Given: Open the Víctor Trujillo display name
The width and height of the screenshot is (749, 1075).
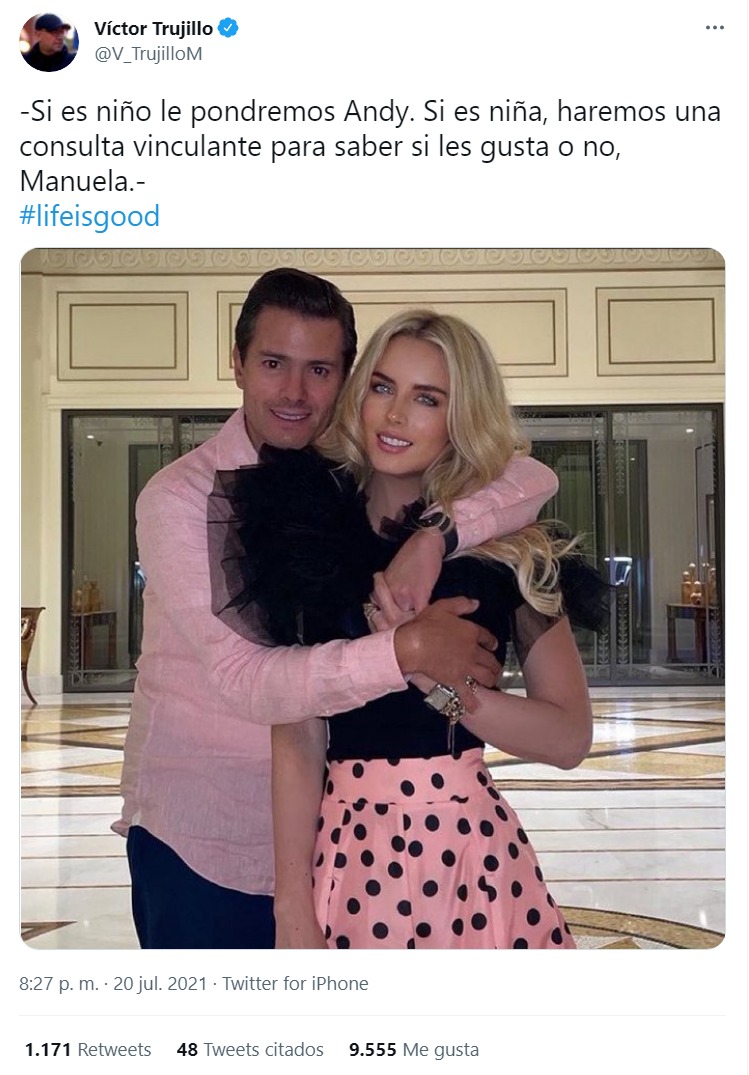Looking at the screenshot, I should 153,29.
